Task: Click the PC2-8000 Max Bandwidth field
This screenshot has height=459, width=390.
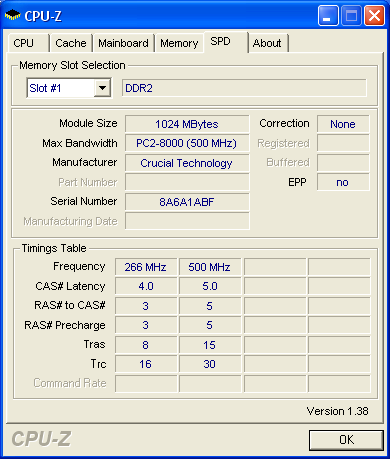Action: pyautogui.click(x=187, y=143)
